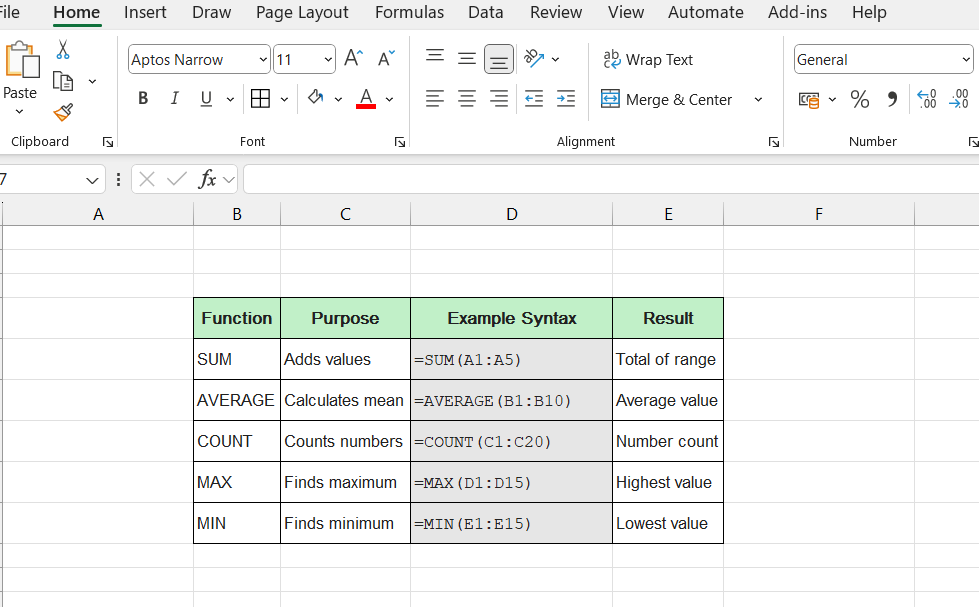Image resolution: width=979 pixels, height=607 pixels.
Task: Align text right
Action: pos(498,99)
